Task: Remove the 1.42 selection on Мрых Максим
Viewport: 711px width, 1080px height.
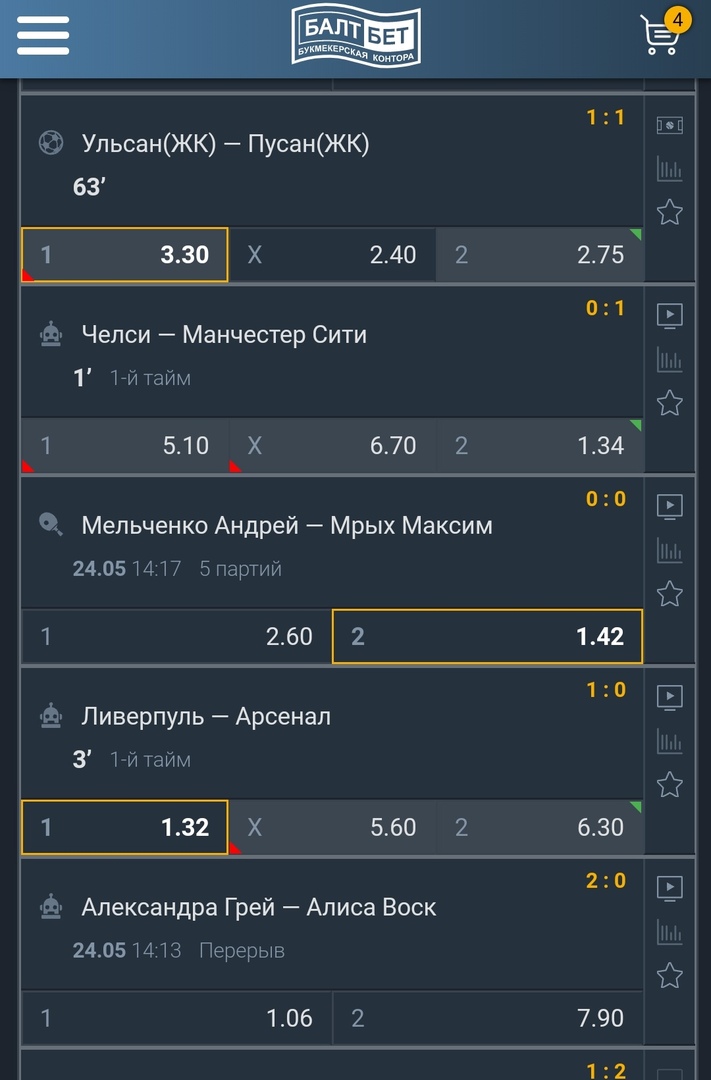Action: coord(487,637)
